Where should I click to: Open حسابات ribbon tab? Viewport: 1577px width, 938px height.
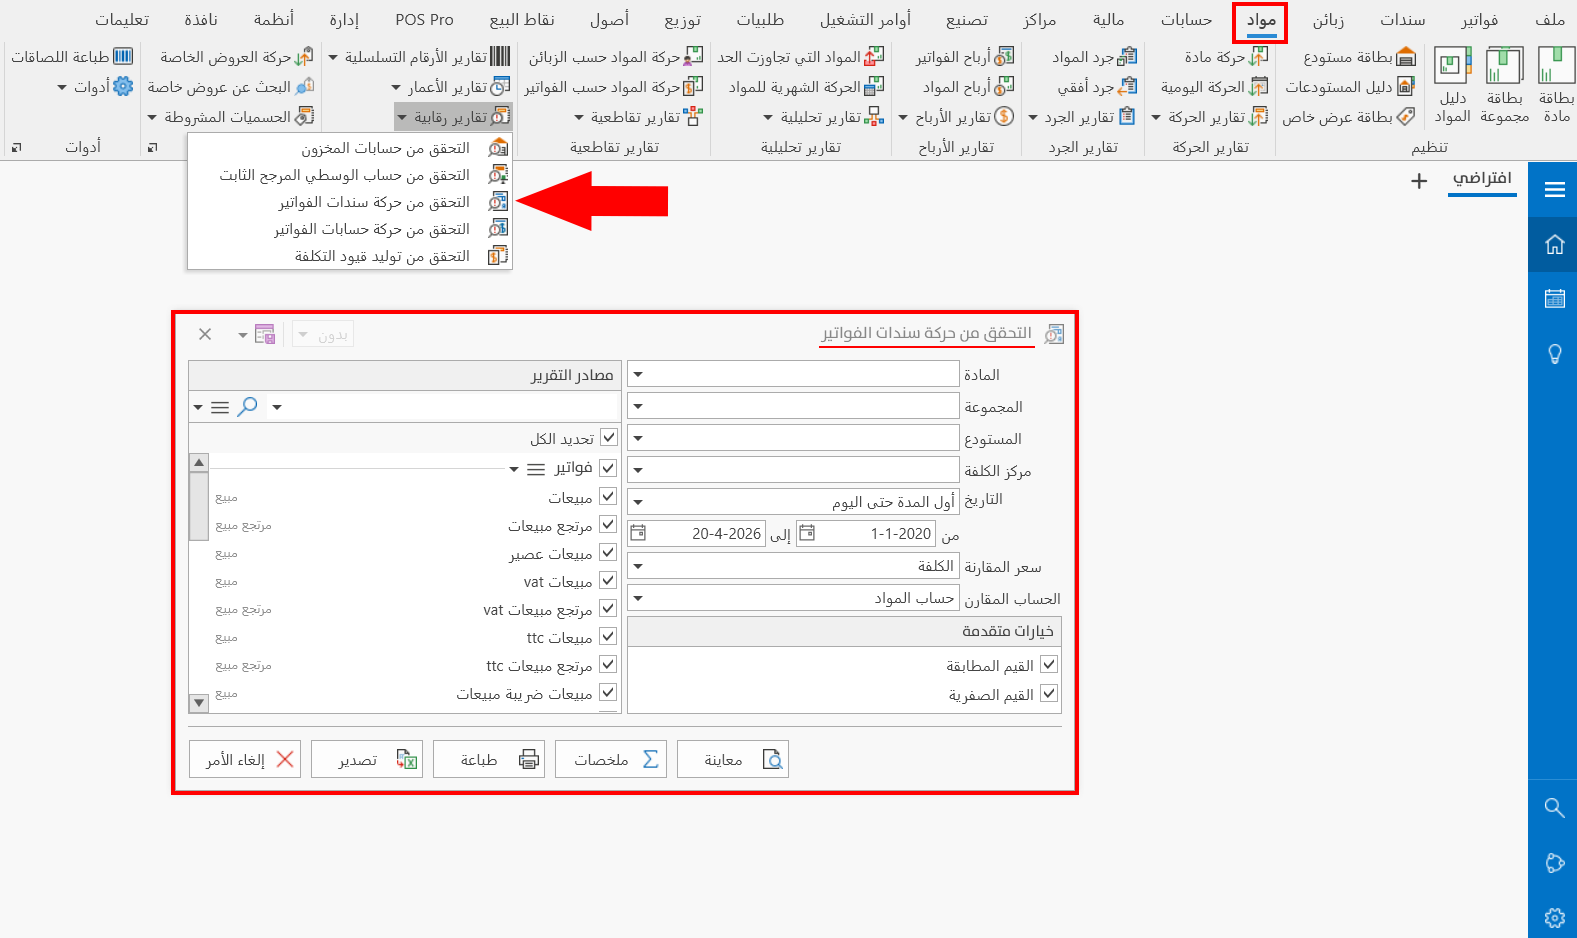pos(1186,20)
